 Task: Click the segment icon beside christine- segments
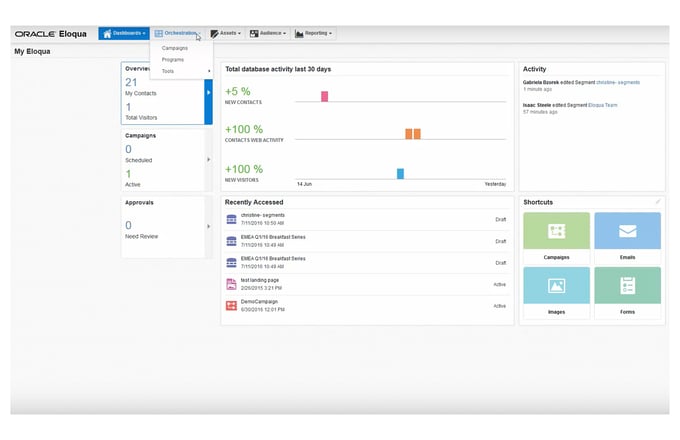coord(231,218)
